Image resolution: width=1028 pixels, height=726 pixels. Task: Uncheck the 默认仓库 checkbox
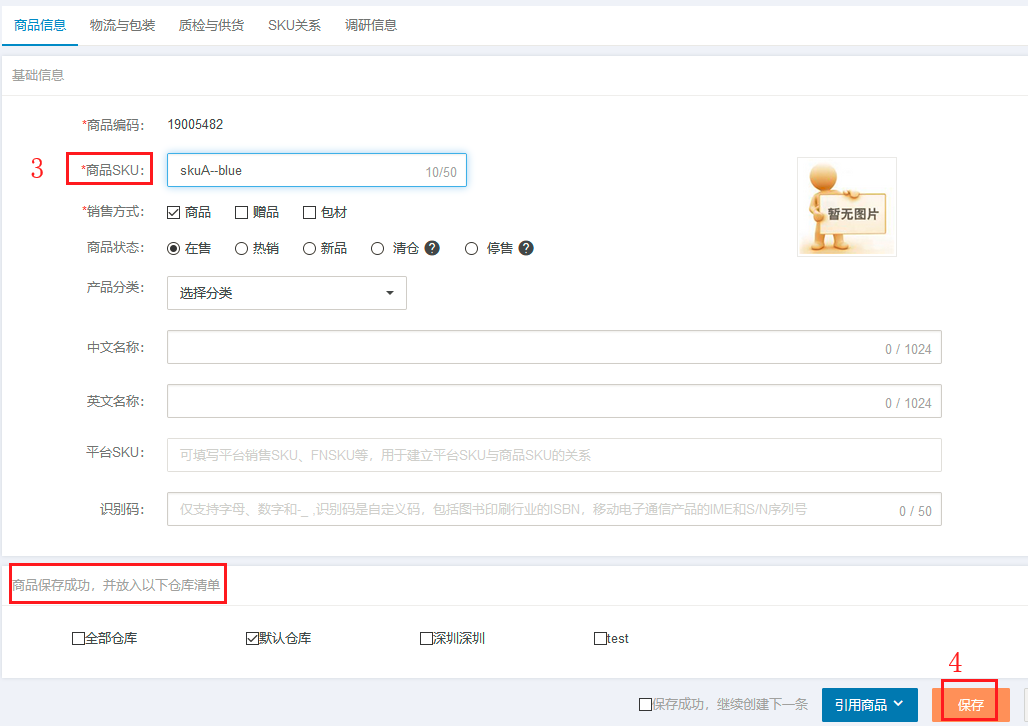click(x=252, y=639)
